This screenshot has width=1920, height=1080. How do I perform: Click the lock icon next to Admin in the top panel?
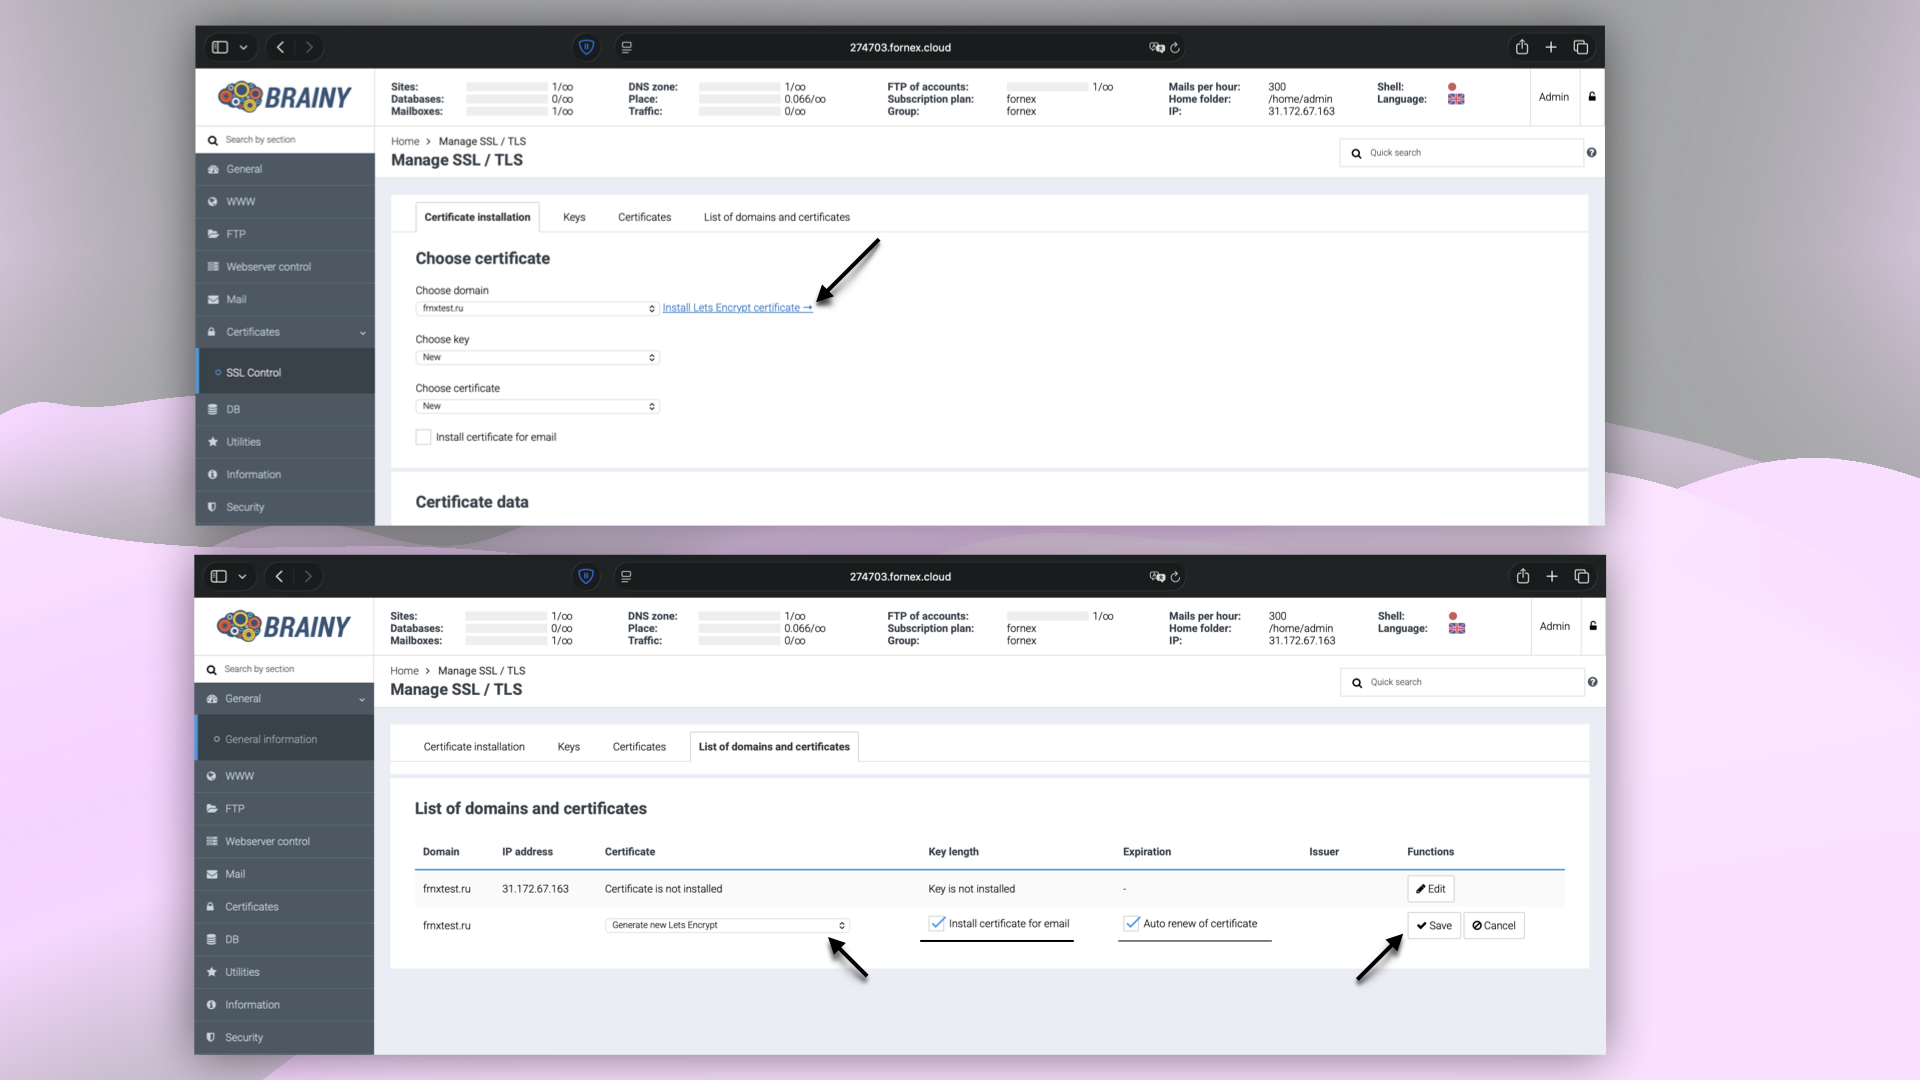[x=1592, y=97]
